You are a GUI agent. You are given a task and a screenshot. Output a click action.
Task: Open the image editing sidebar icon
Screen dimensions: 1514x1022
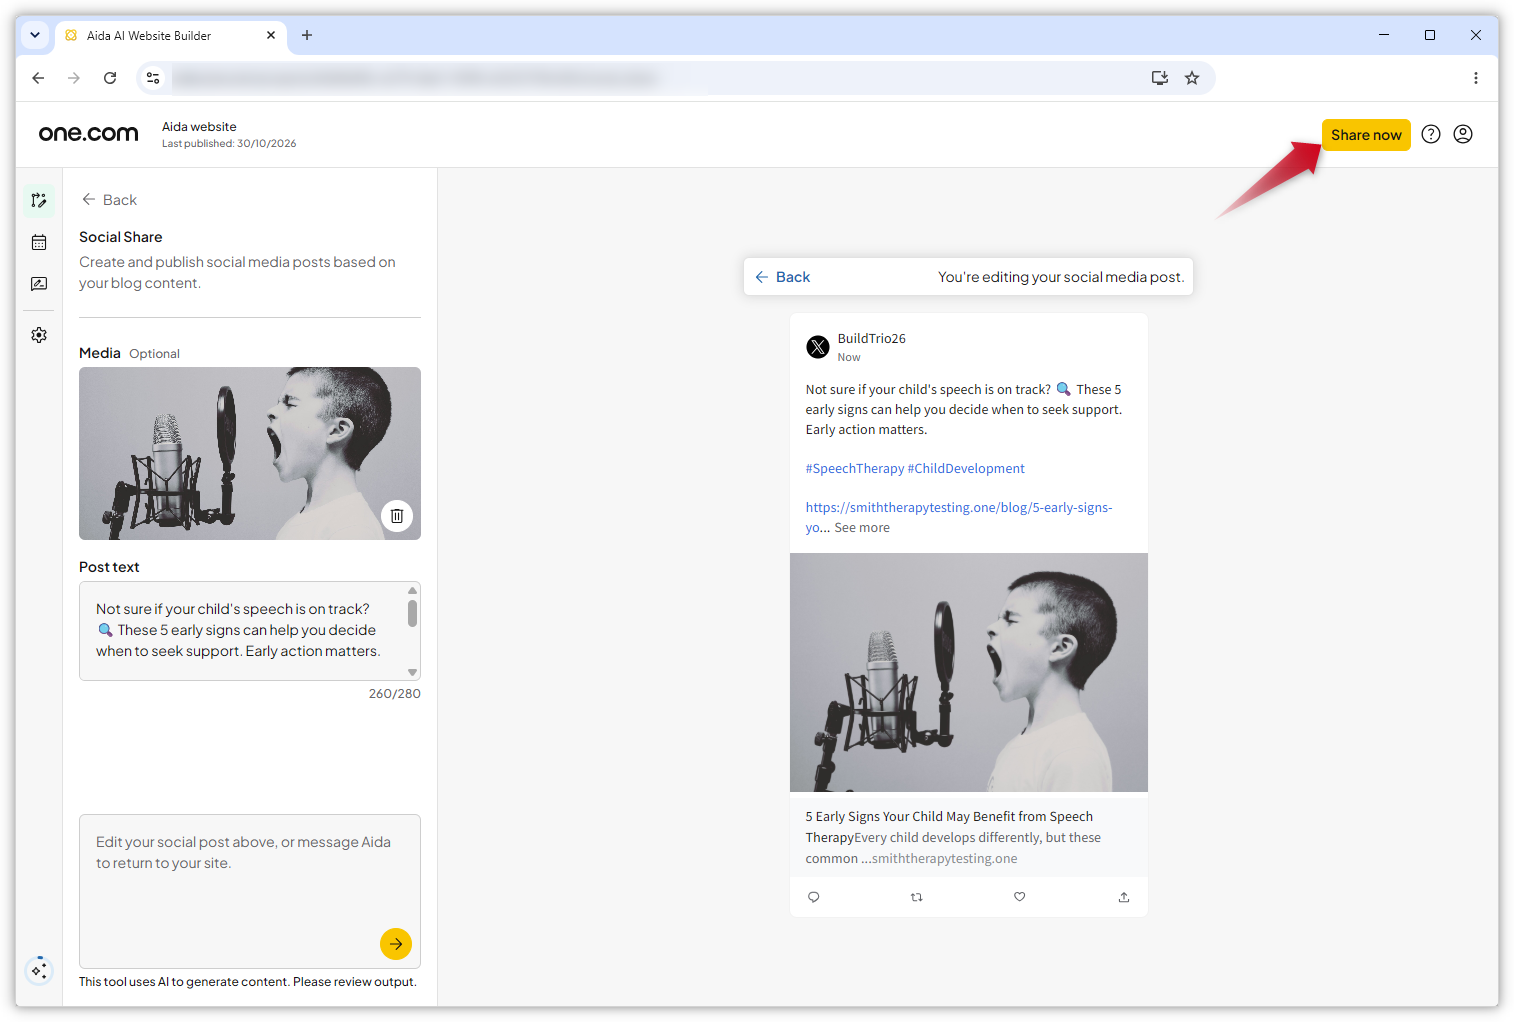point(39,284)
